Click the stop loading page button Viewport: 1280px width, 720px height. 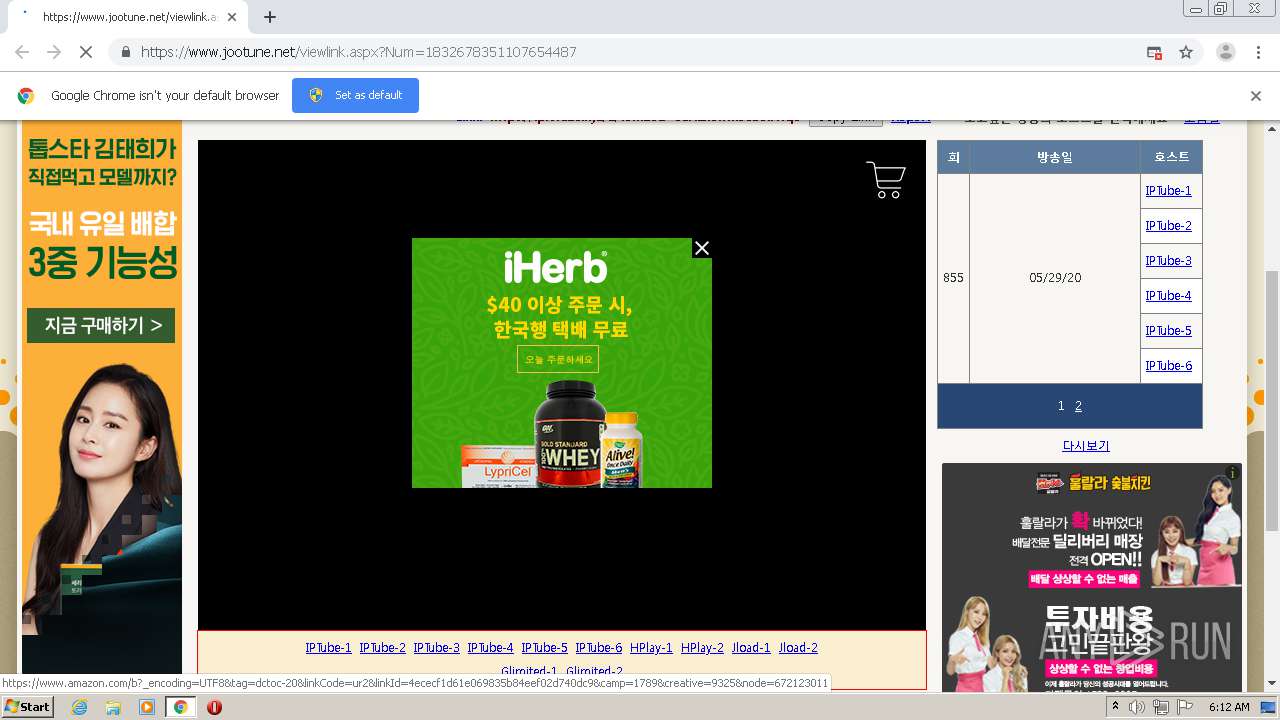point(86,52)
